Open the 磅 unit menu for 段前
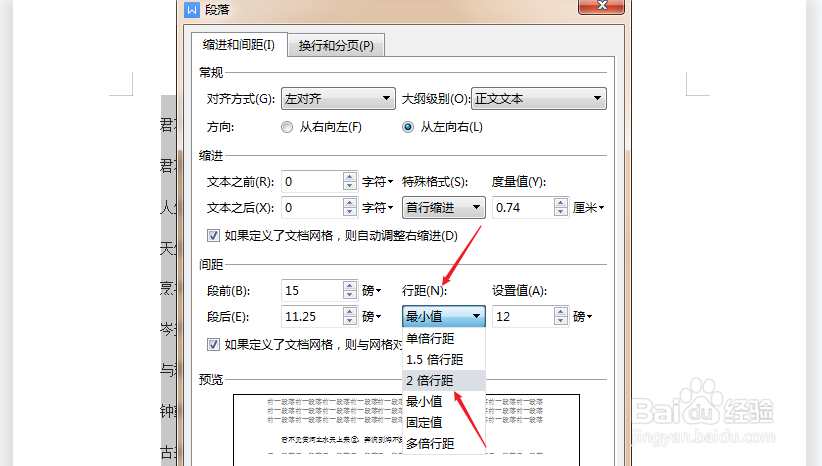The width and height of the screenshot is (822, 466). pos(372,291)
